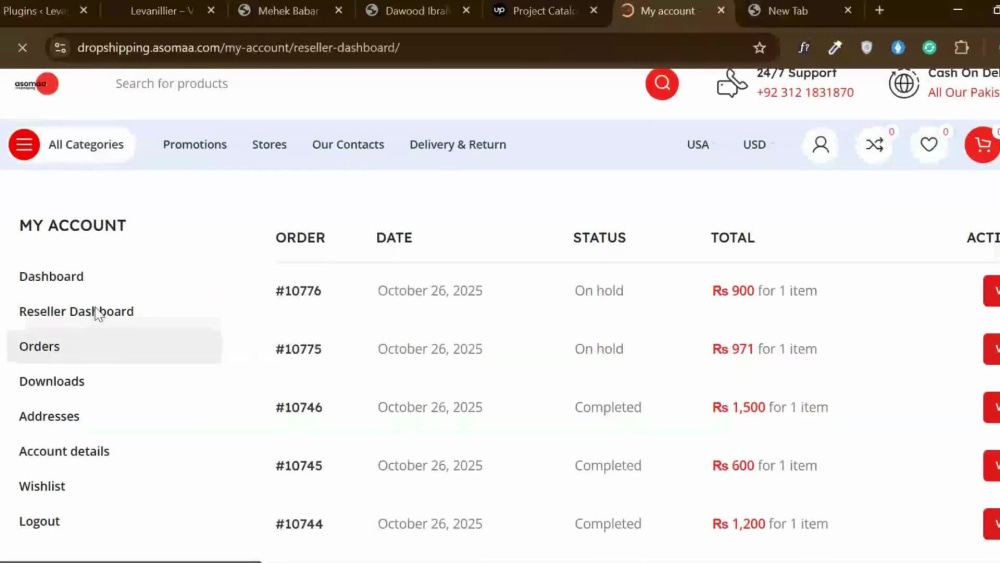Image resolution: width=1000 pixels, height=563 pixels.
Task: Open Orders in account sidebar
Action: 40,347
